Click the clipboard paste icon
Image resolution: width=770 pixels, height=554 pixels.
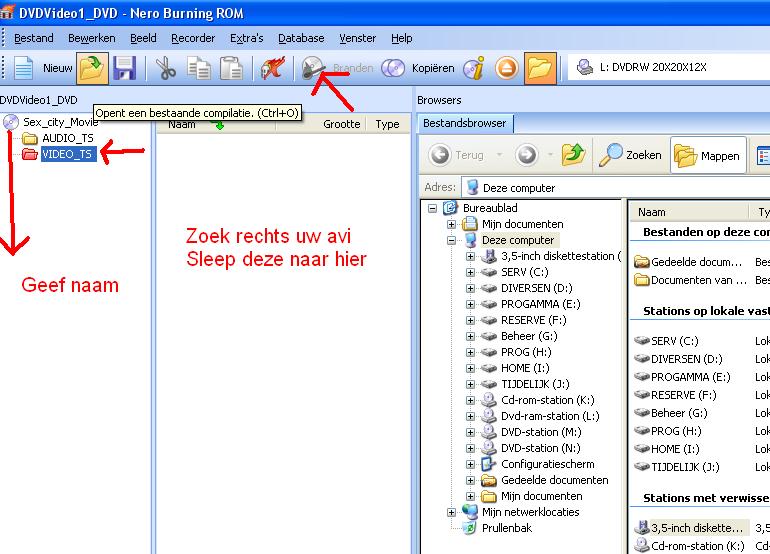tap(231, 68)
